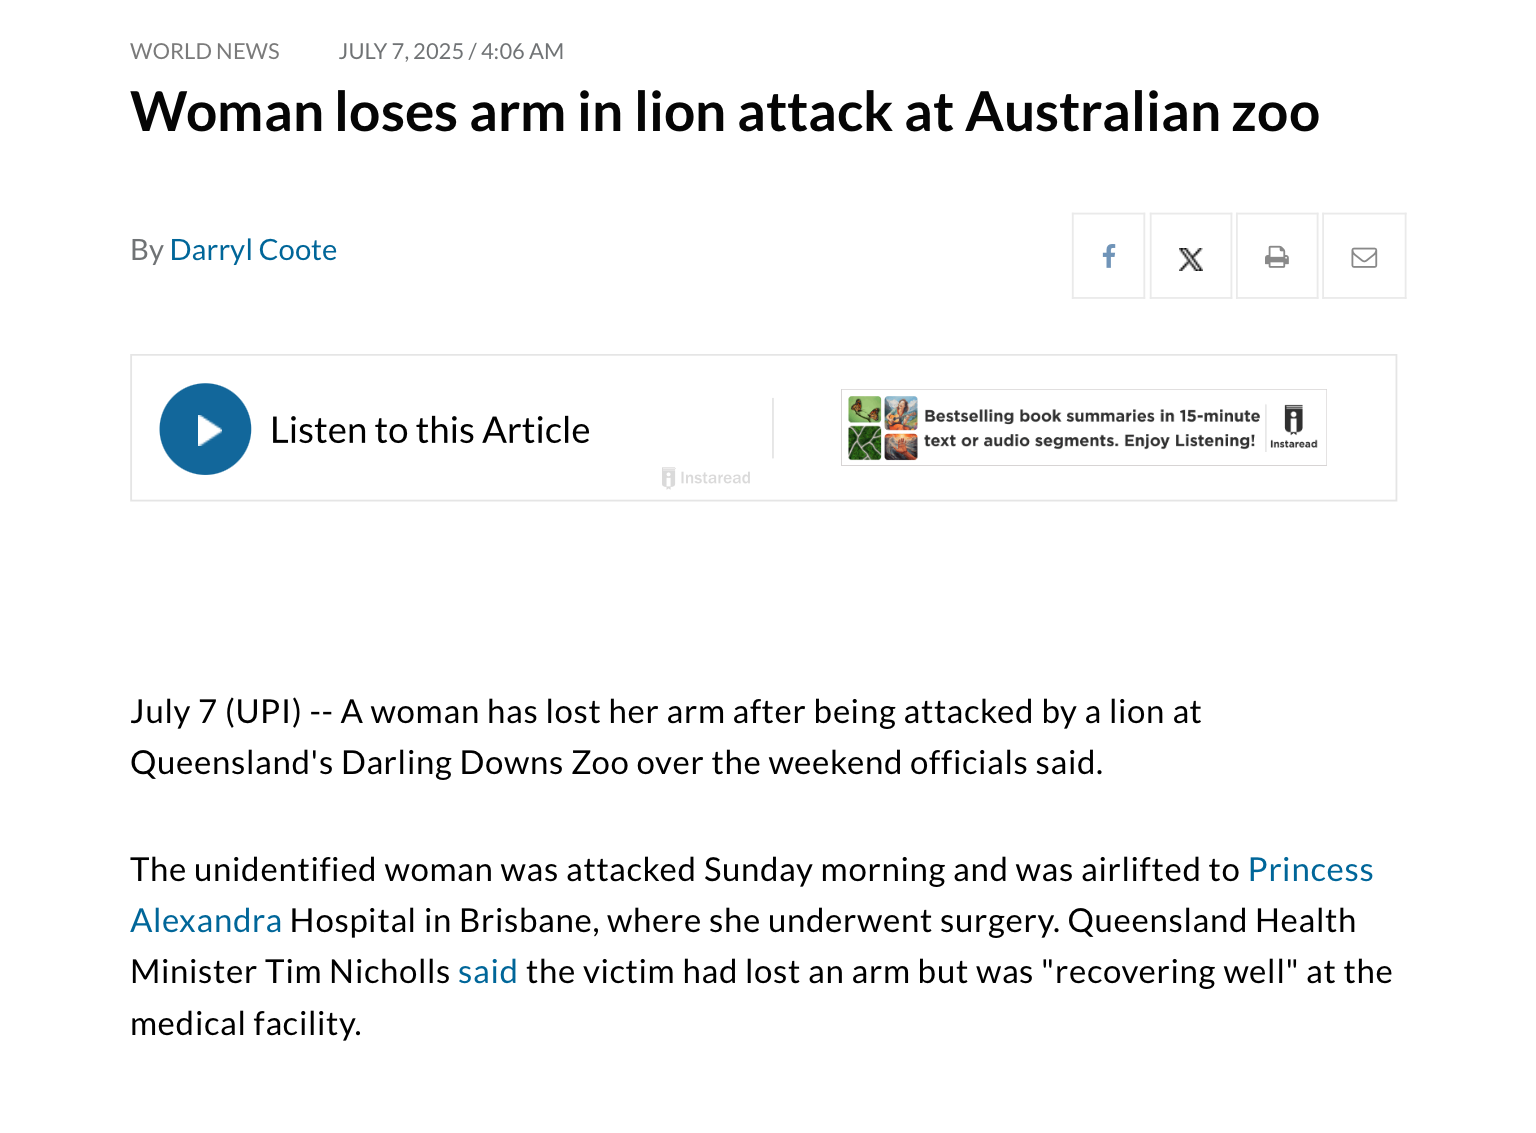Share the article on Facebook
Image resolution: width=1536 pixels, height=1133 pixels.
point(1108,256)
